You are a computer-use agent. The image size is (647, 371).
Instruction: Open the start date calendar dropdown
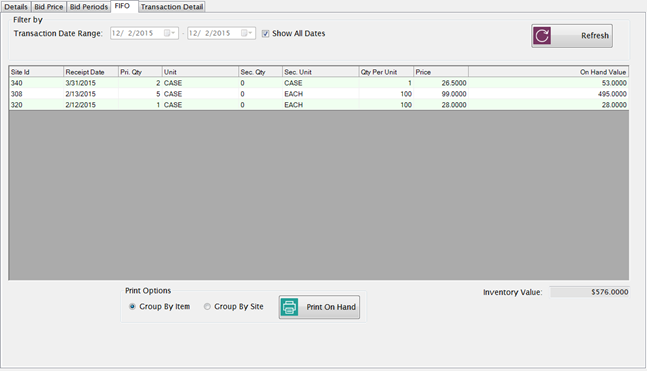(x=170, y=33)
